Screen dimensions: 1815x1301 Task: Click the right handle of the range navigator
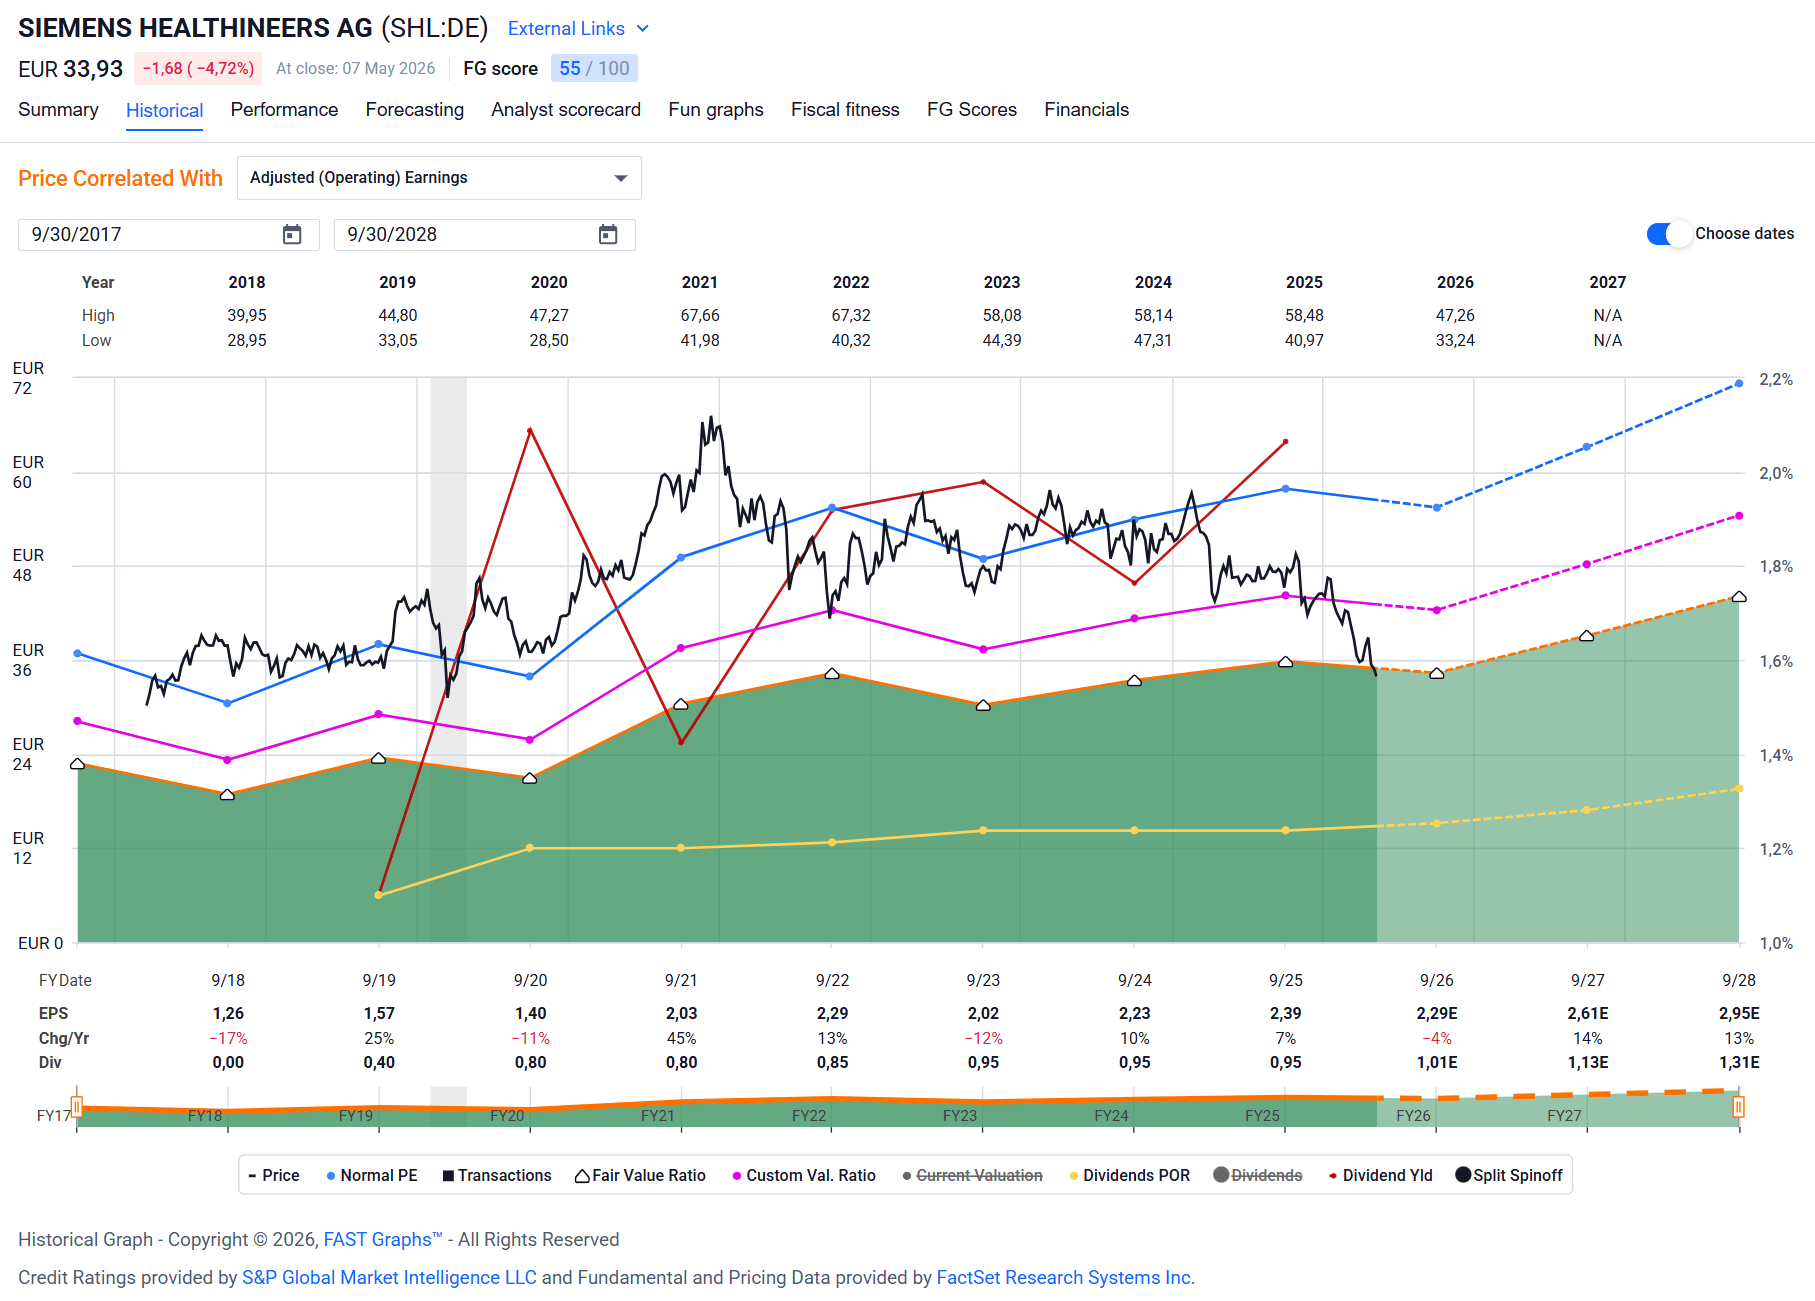coord(1739,1106)
